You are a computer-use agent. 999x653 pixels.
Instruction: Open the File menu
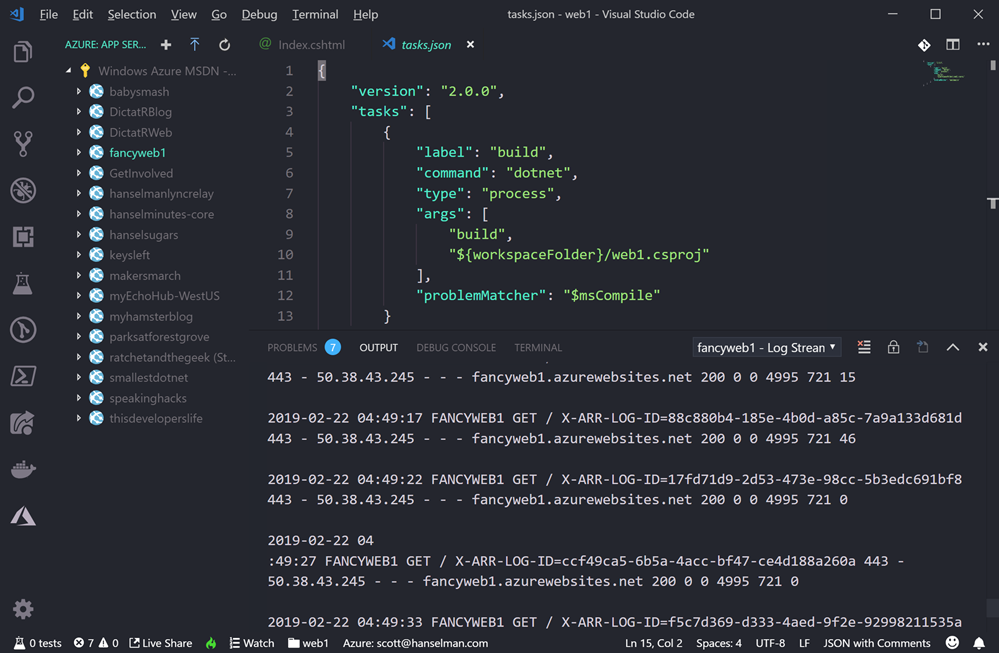(48, 14)
